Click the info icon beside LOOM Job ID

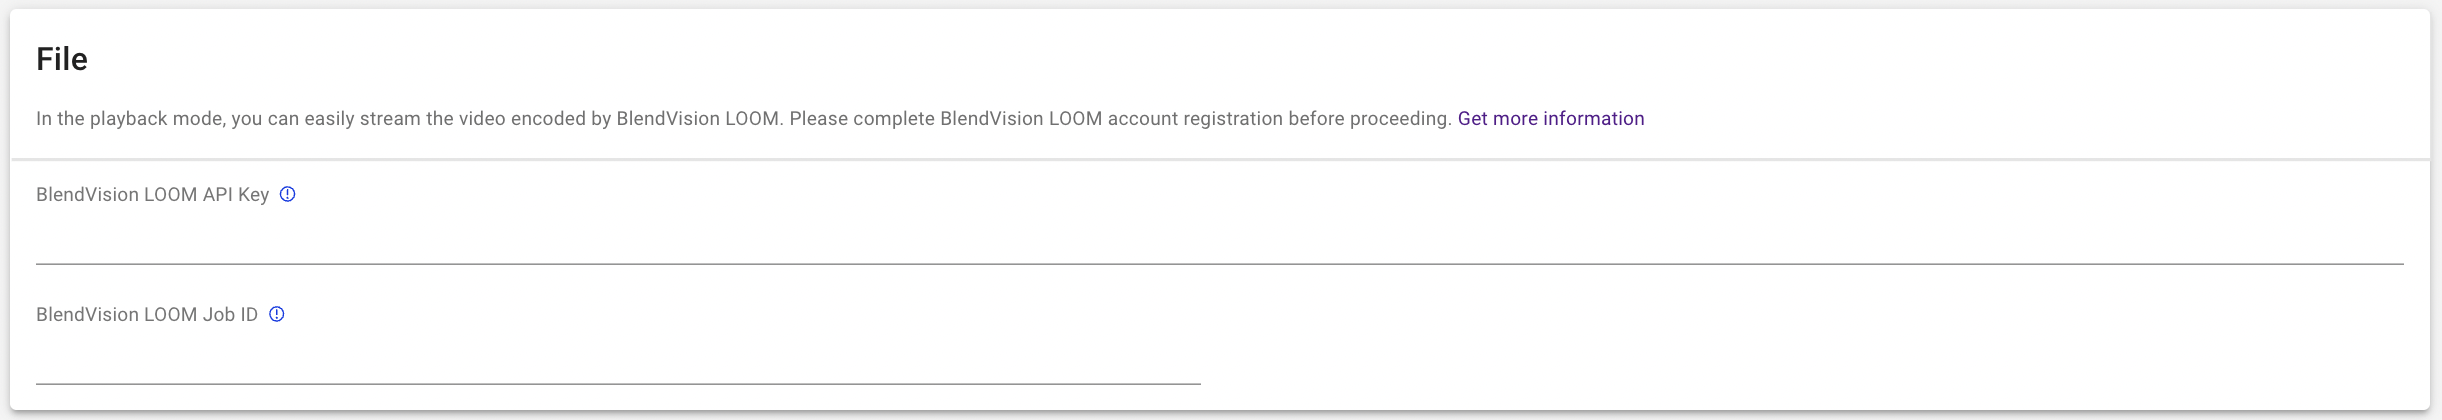[x=277, y=314]
